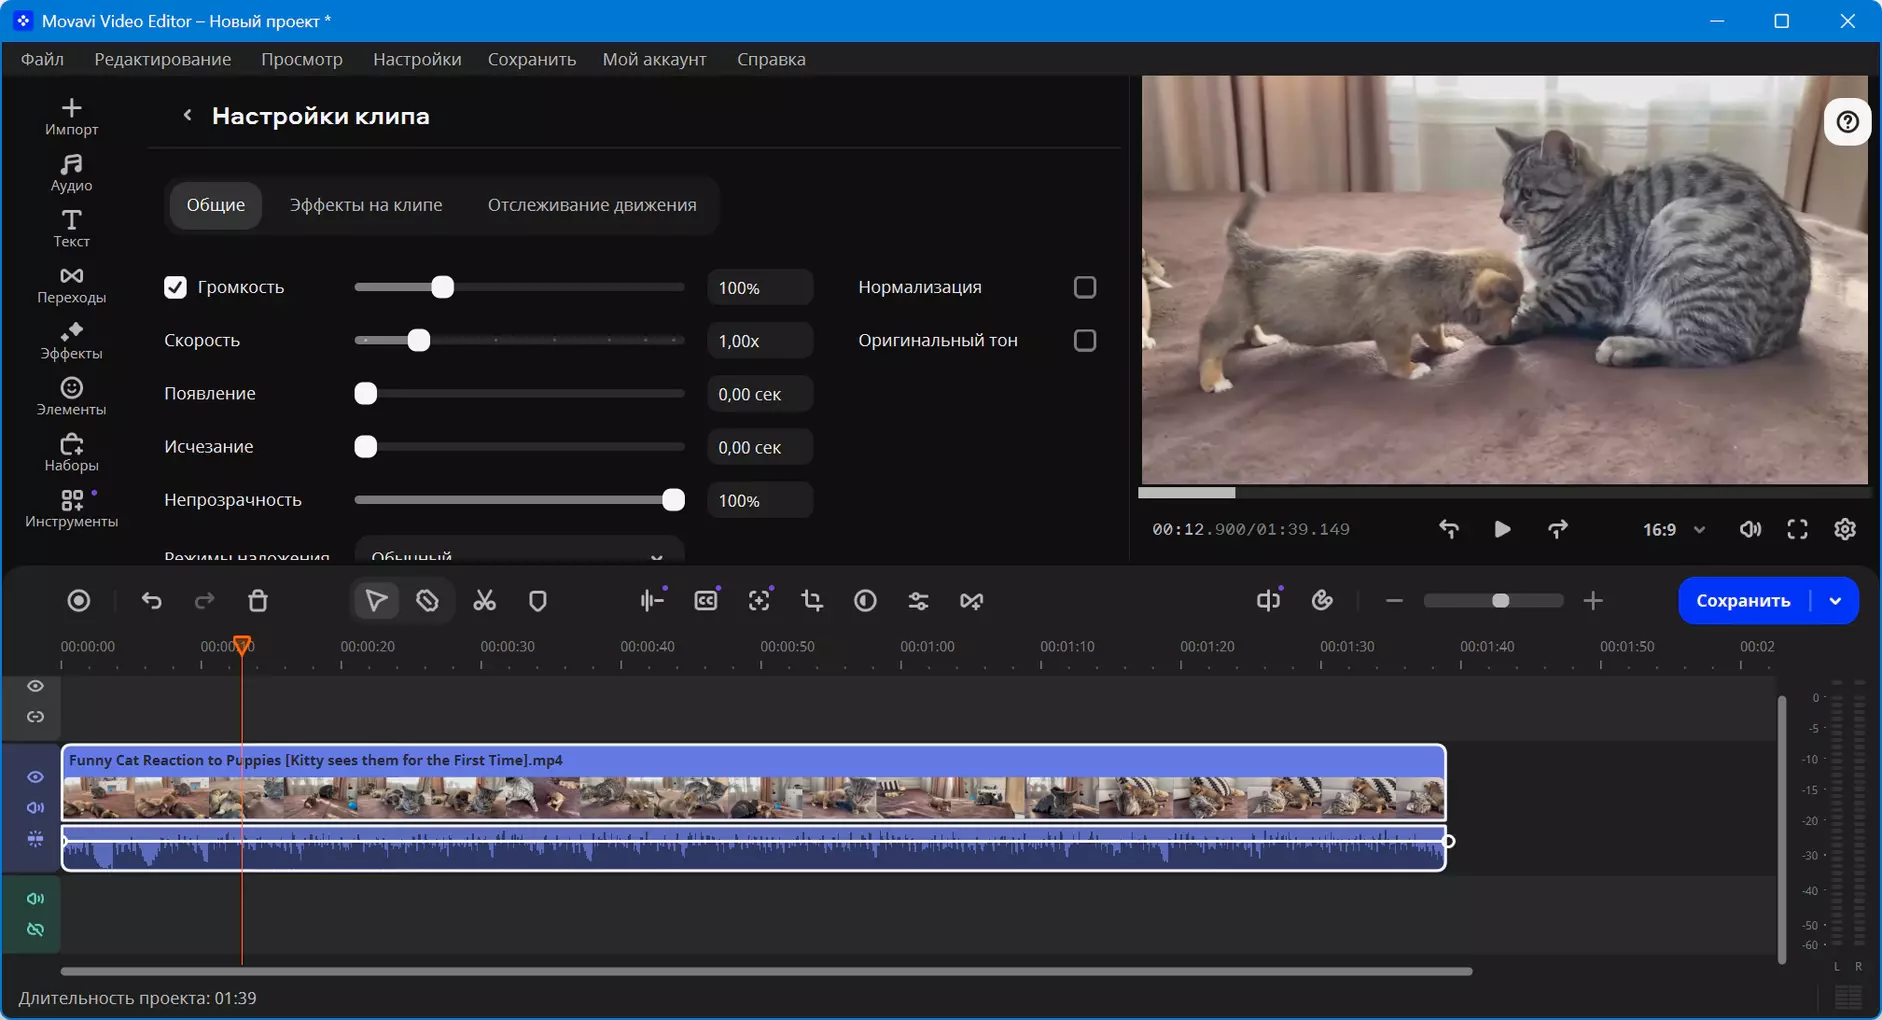Open the Элементы stickers panel
This screenshot has height=1020, width=1882.
pos(71,397)
